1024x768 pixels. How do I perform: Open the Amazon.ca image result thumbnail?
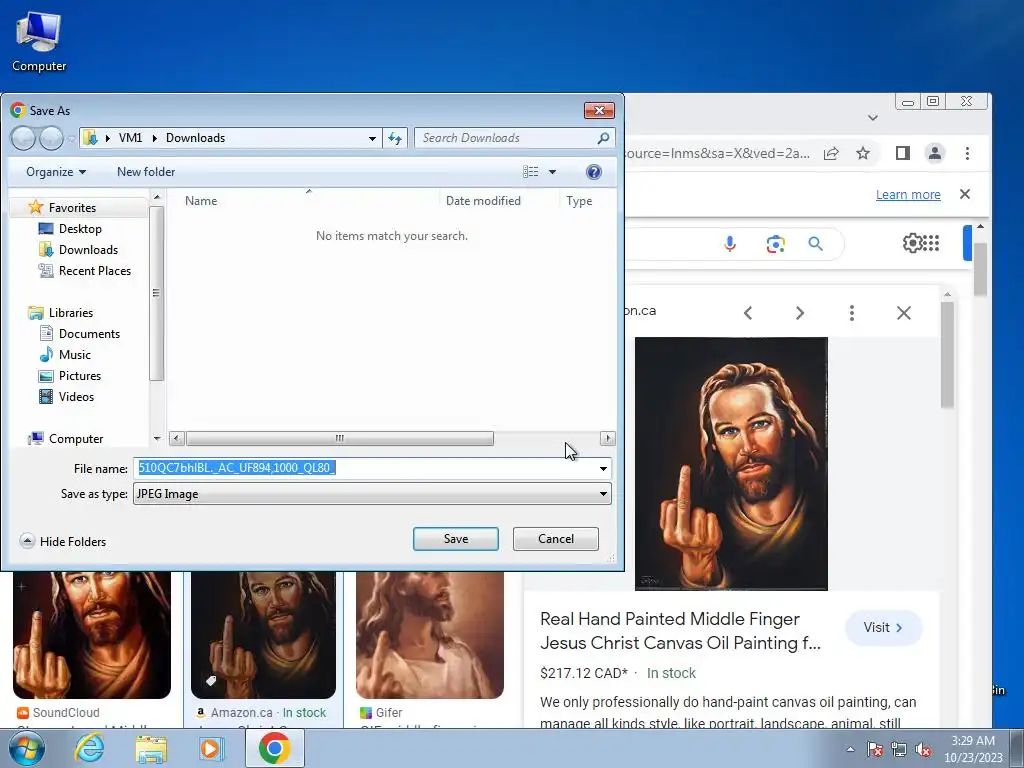263,634
